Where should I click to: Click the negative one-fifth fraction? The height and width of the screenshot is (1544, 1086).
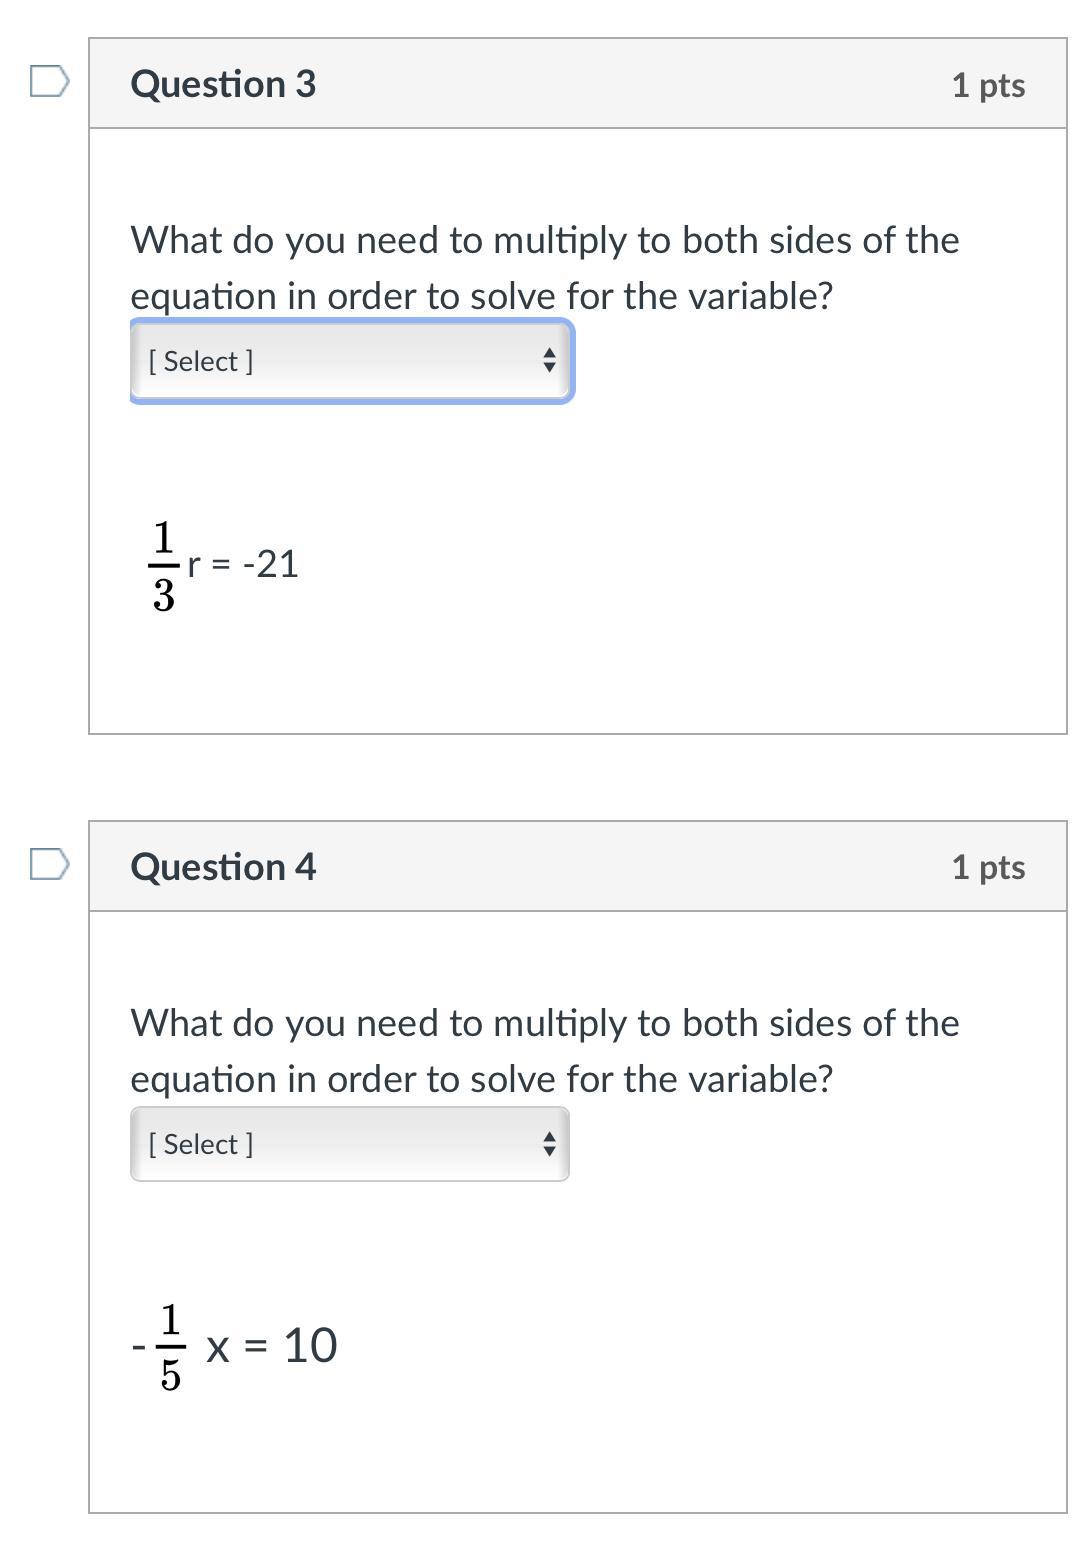pyautogui.click(x=165, y=1348)
